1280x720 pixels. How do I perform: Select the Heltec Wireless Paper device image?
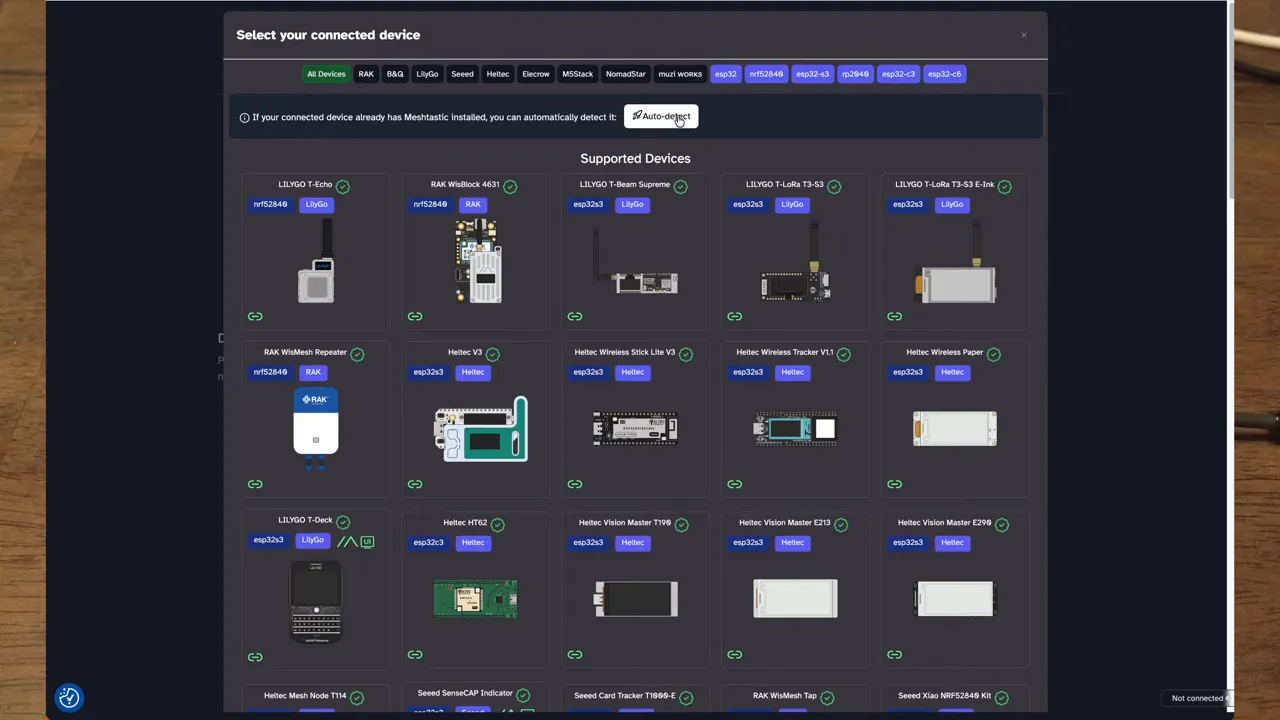(x=955, y=429)
